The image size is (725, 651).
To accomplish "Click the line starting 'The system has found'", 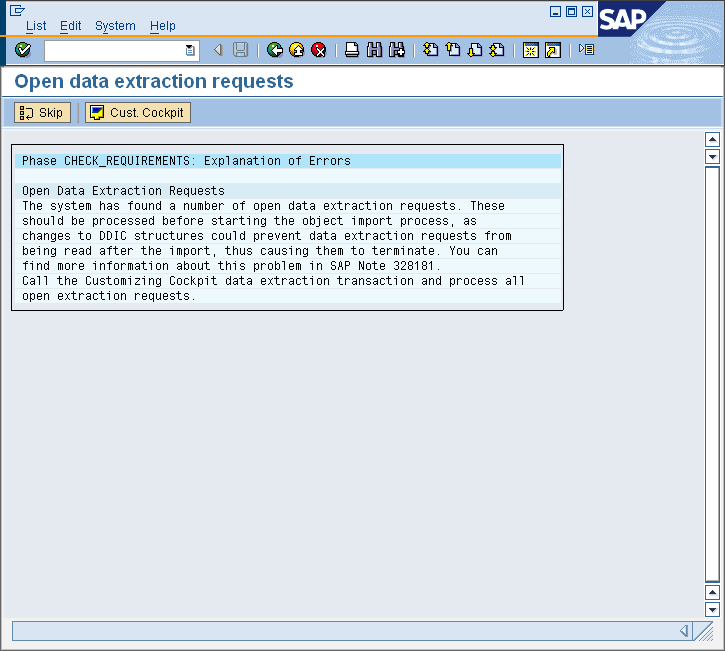I will tap(288, 206).
